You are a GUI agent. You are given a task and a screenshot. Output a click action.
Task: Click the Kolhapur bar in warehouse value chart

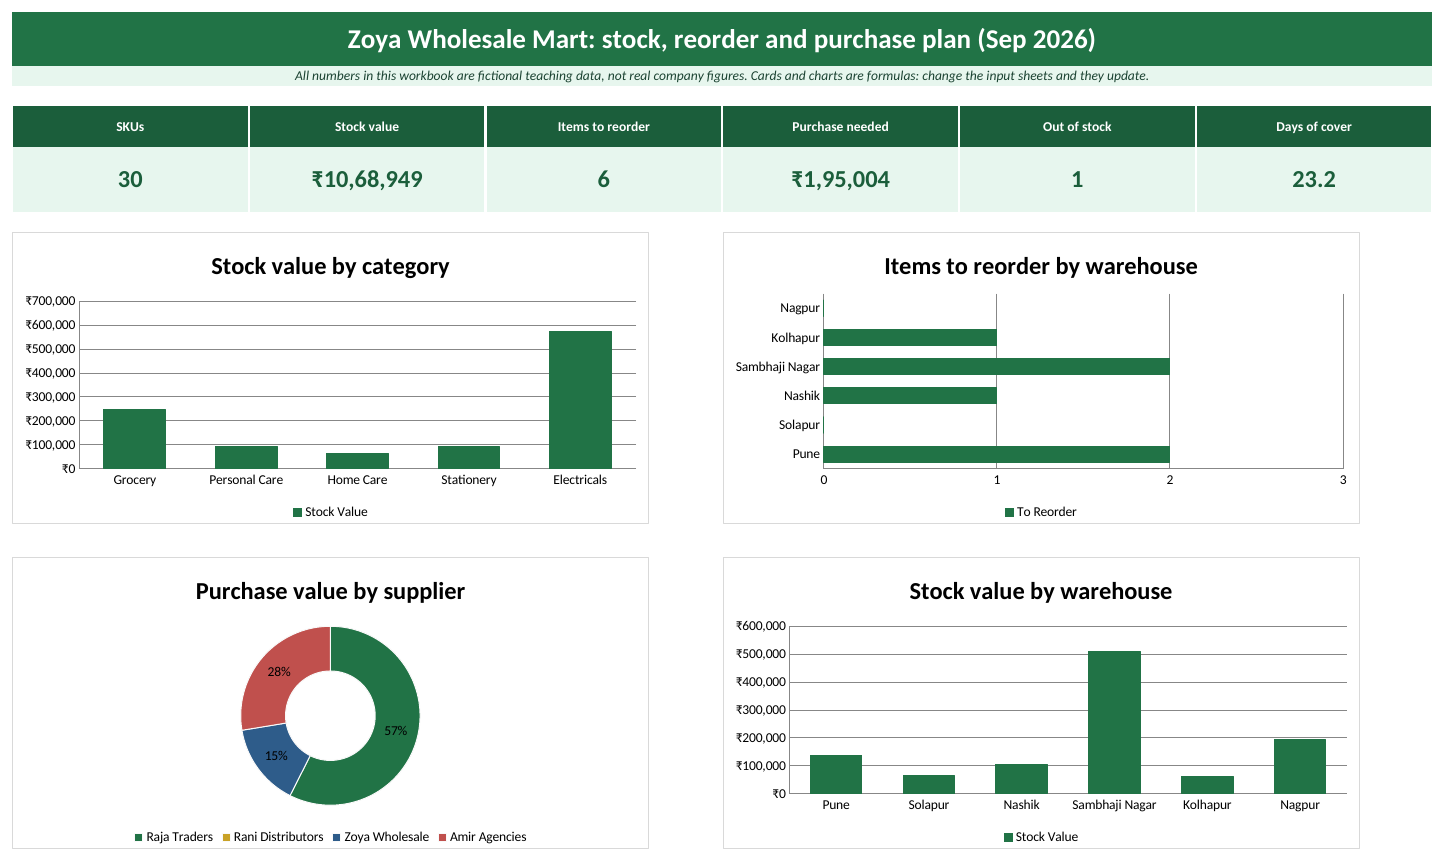1207,785
